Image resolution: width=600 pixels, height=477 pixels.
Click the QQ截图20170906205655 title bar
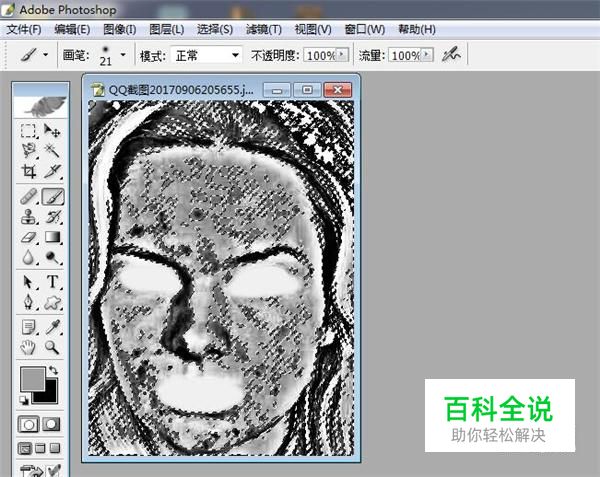click(181, 90)
